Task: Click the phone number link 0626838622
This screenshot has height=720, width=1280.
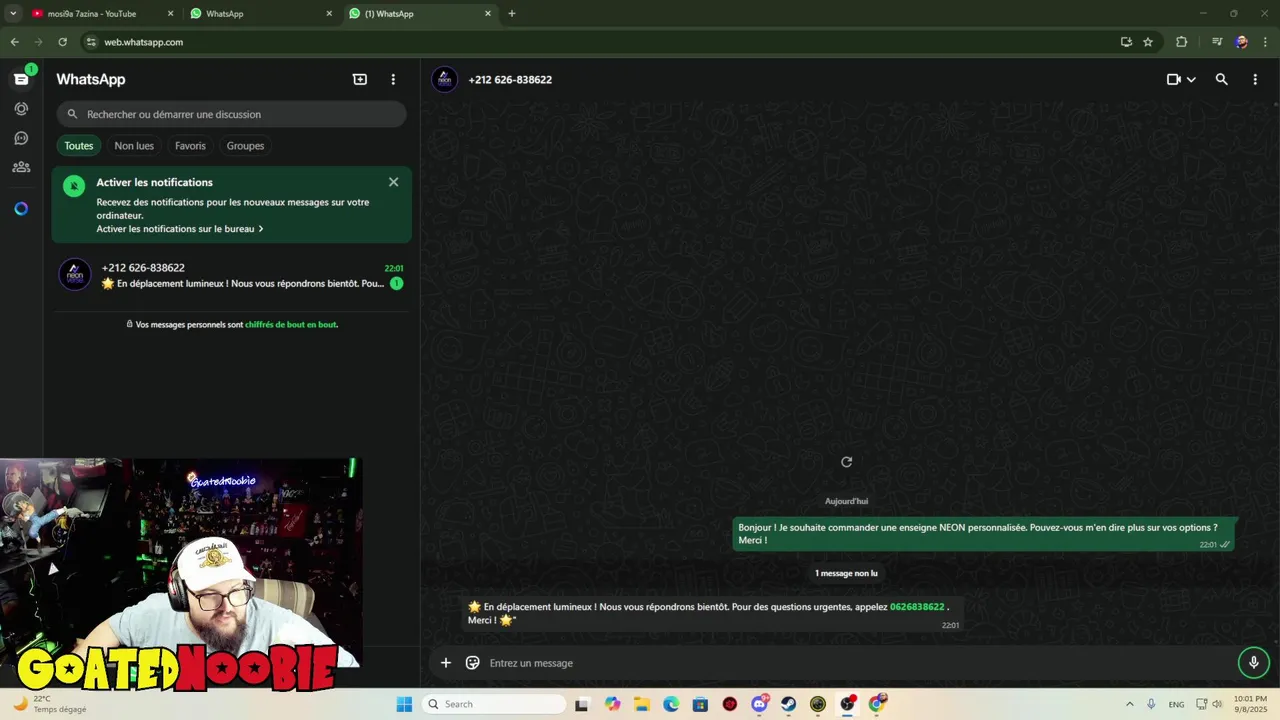Action: (917, 607)
